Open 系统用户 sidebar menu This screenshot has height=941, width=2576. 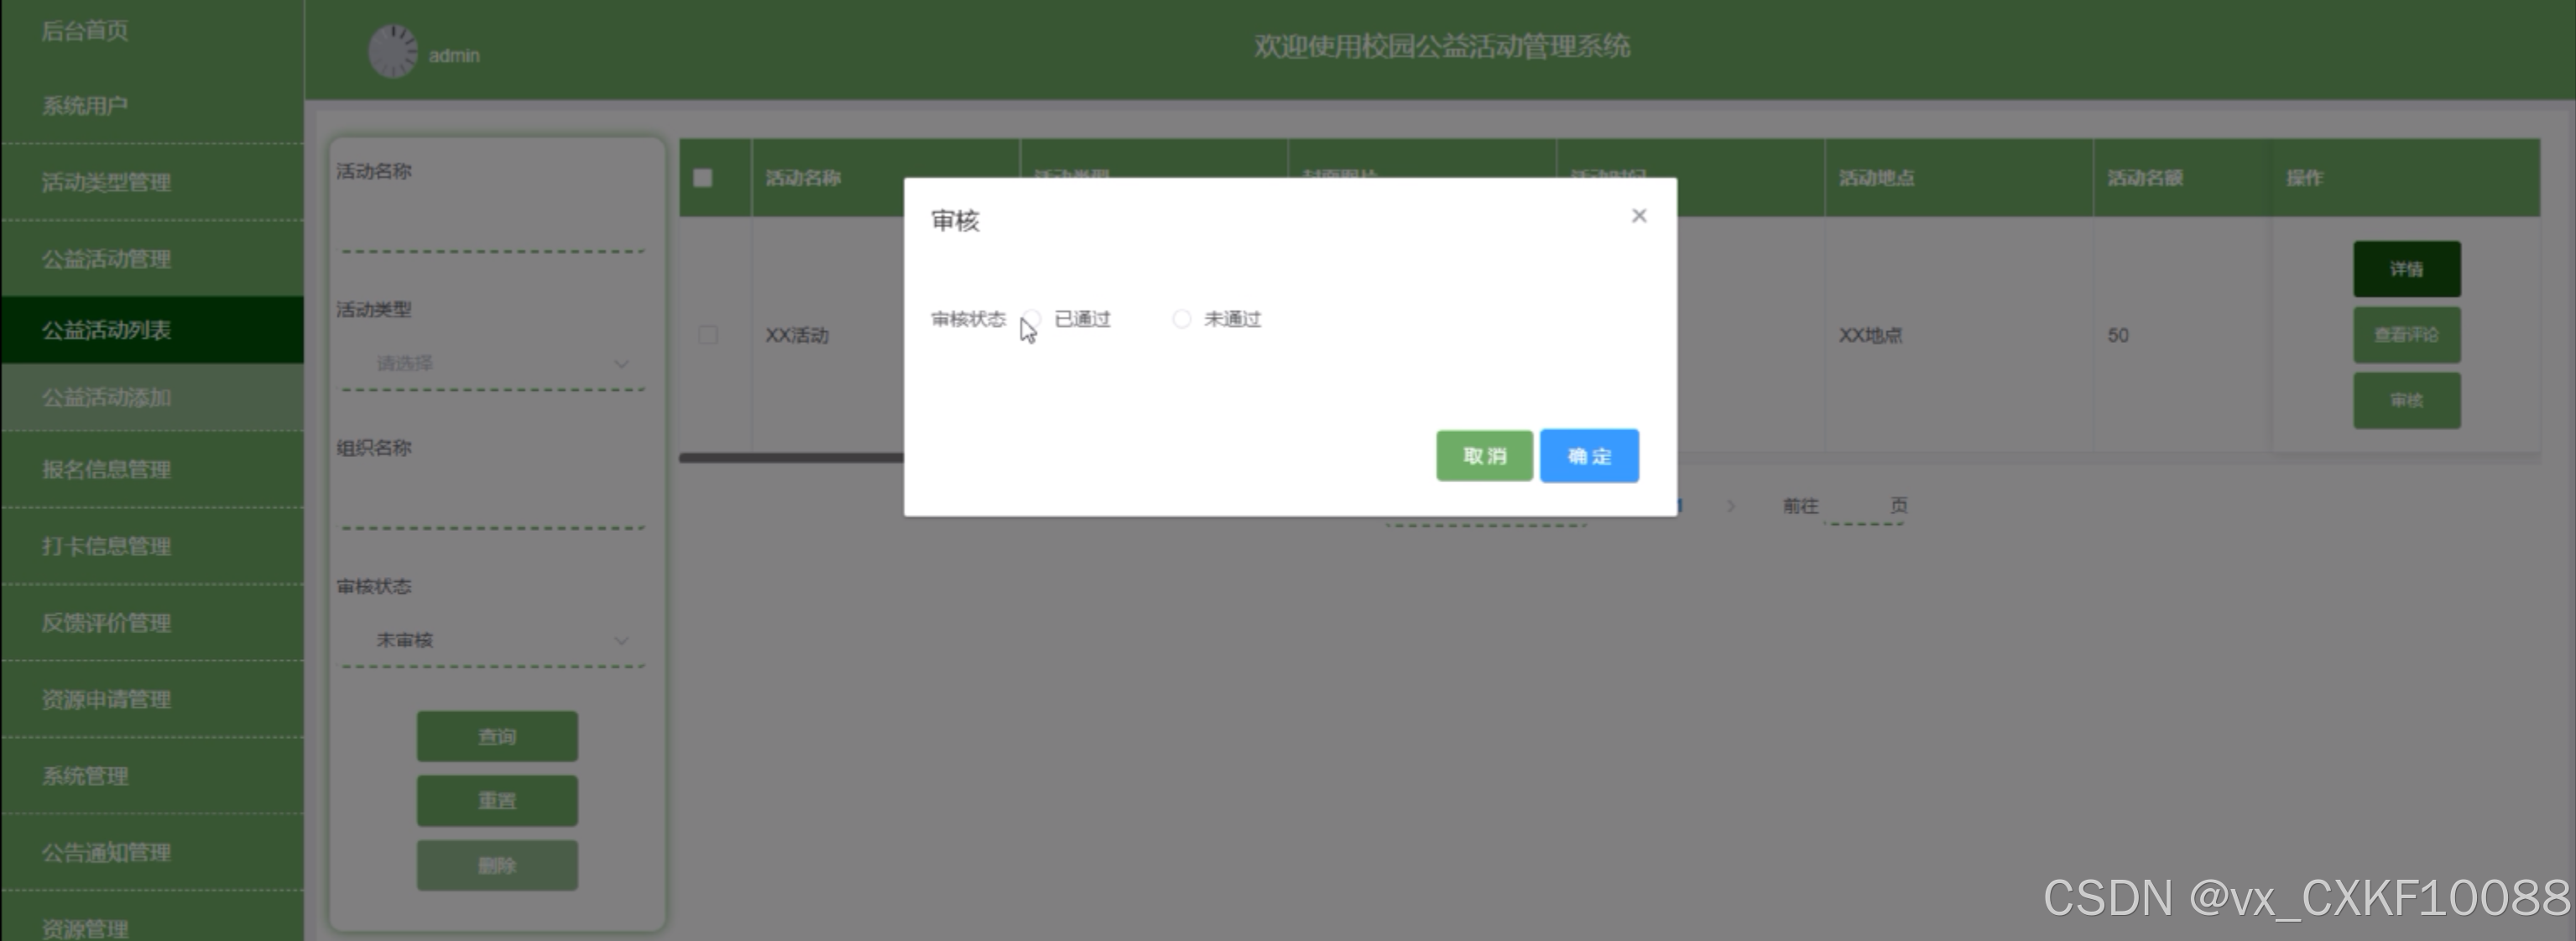[x=85, y=106]
